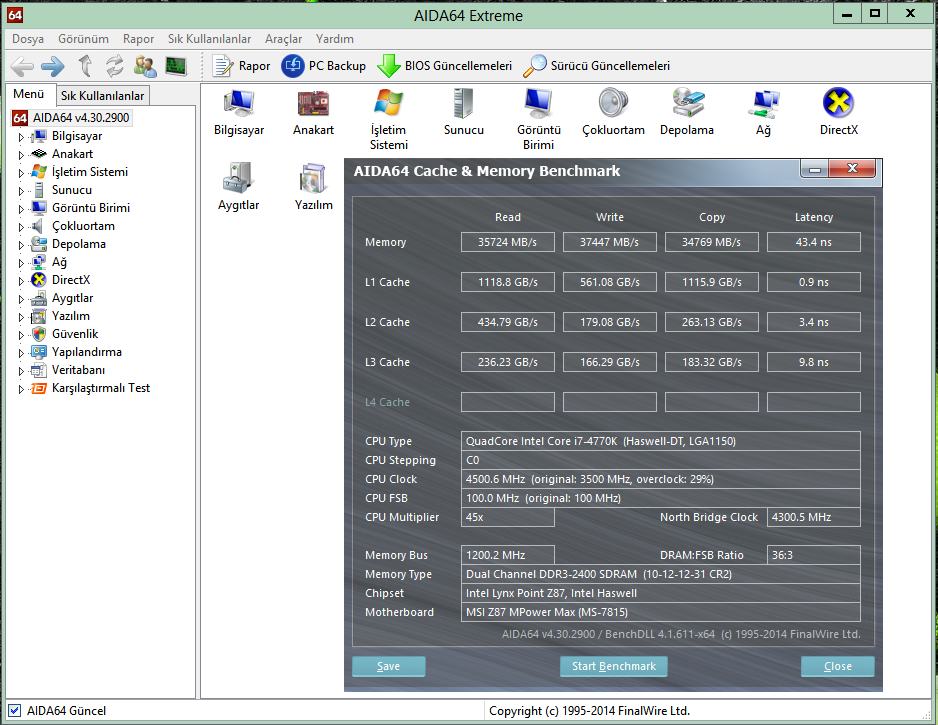Viewport: 938px width, 725px height.
Task: Click the Up arrow toolbar icon
Action: click(x=85, y=66)
